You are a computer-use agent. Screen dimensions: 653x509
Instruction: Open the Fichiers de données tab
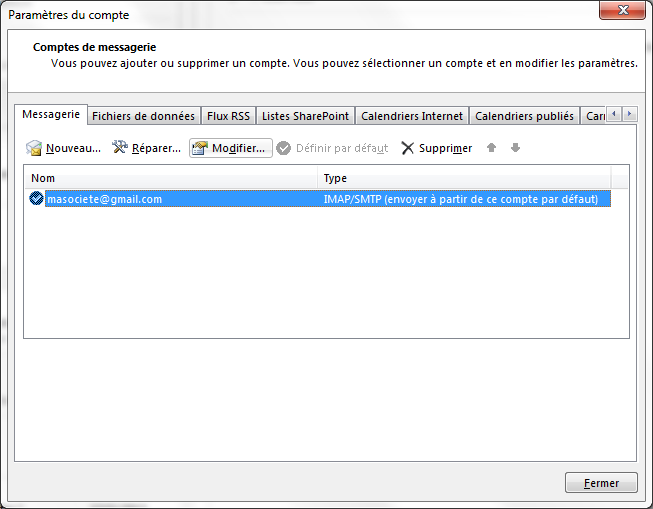click(x=144, y=116)
